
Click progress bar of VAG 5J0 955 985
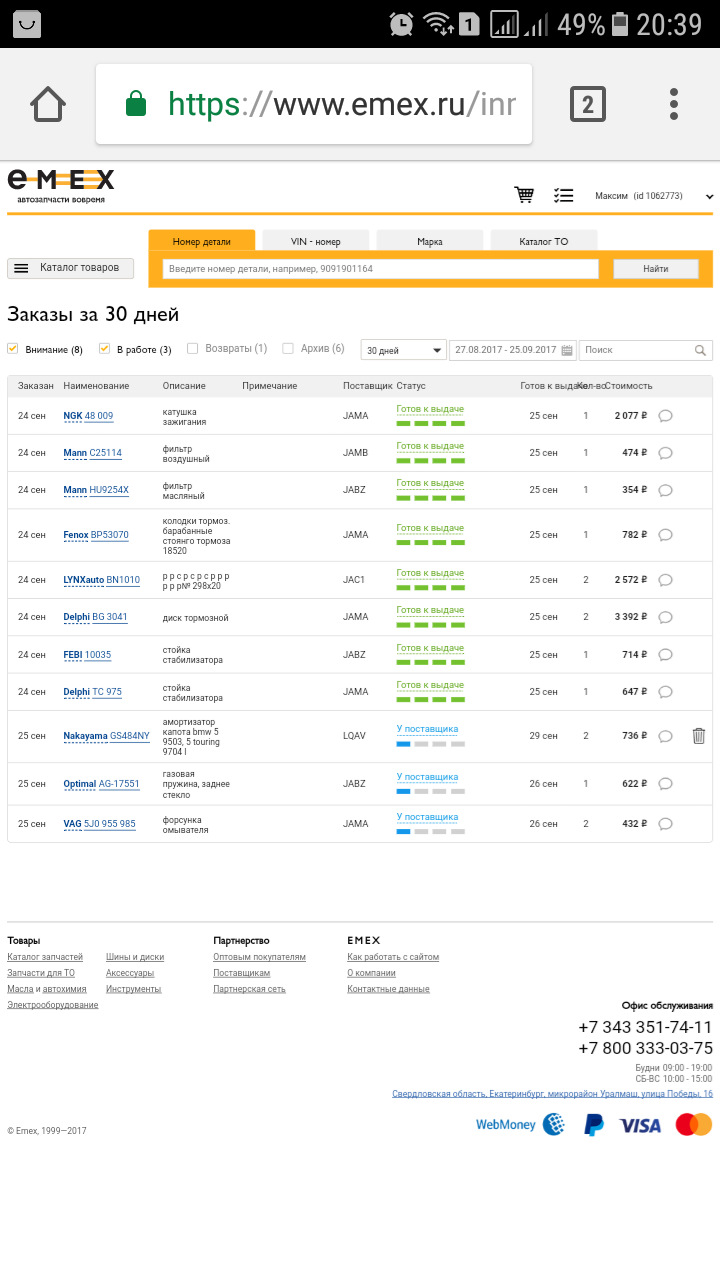click(x=431, y=831)
